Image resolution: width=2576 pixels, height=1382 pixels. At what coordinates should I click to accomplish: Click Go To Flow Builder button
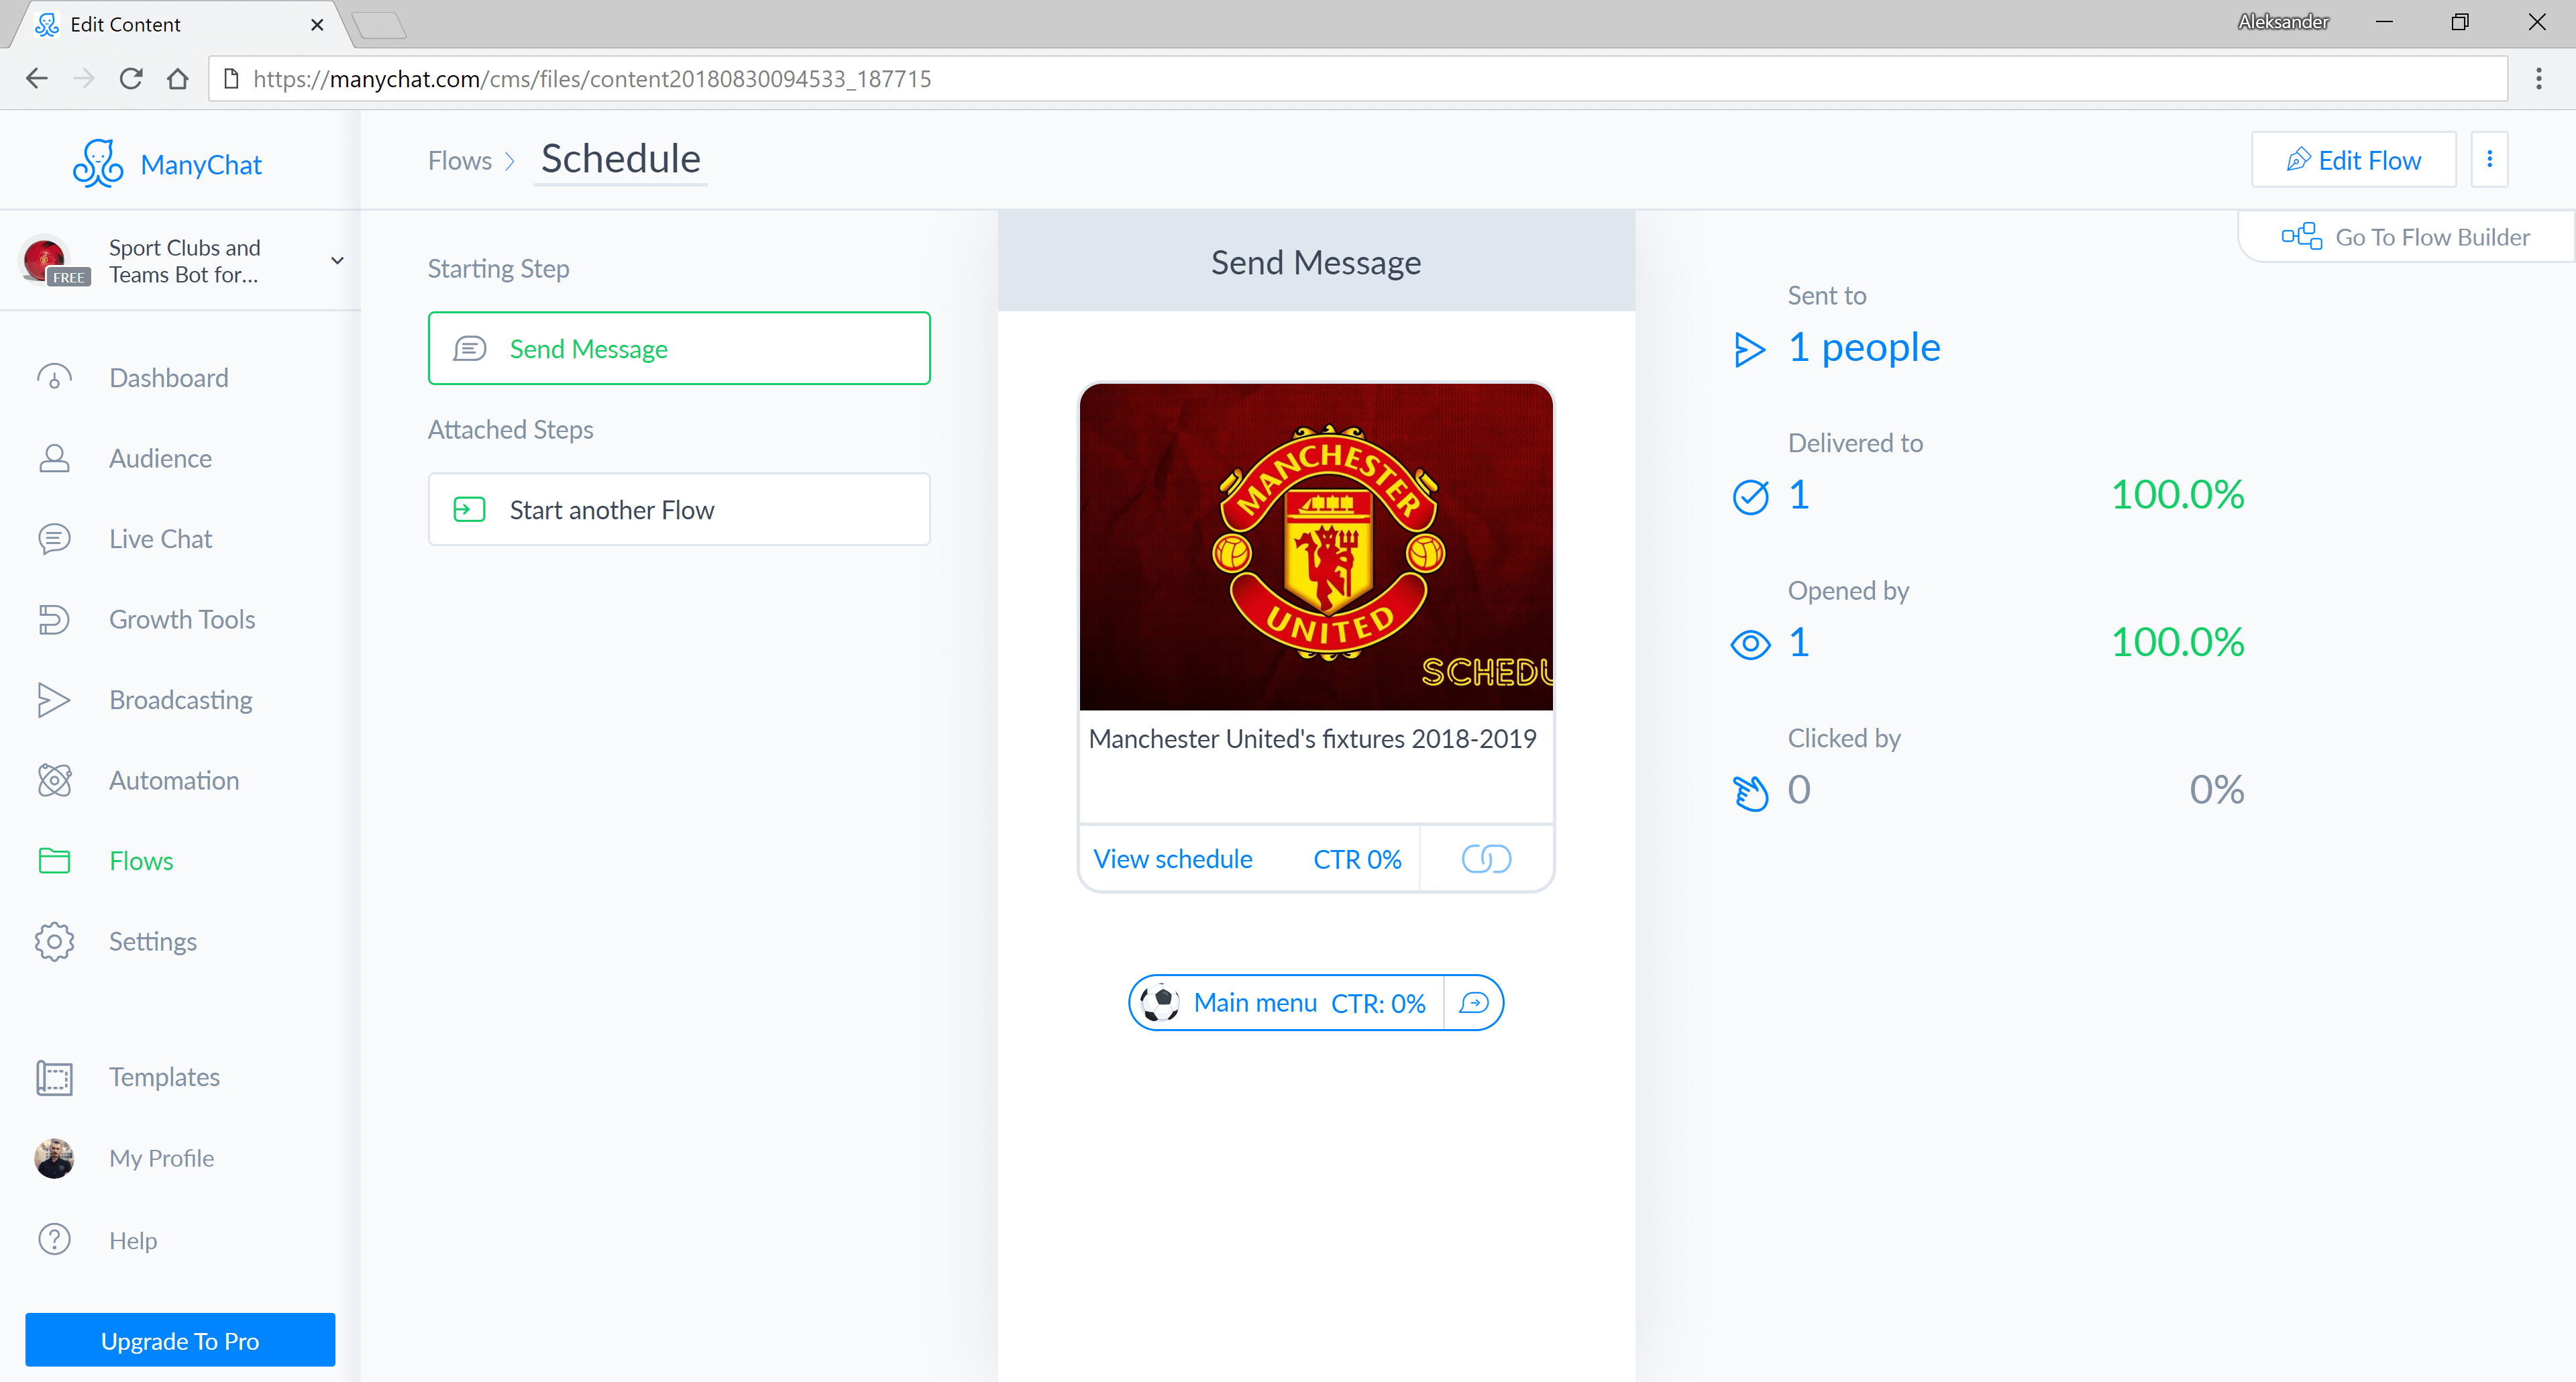(x=2406, y=237)
